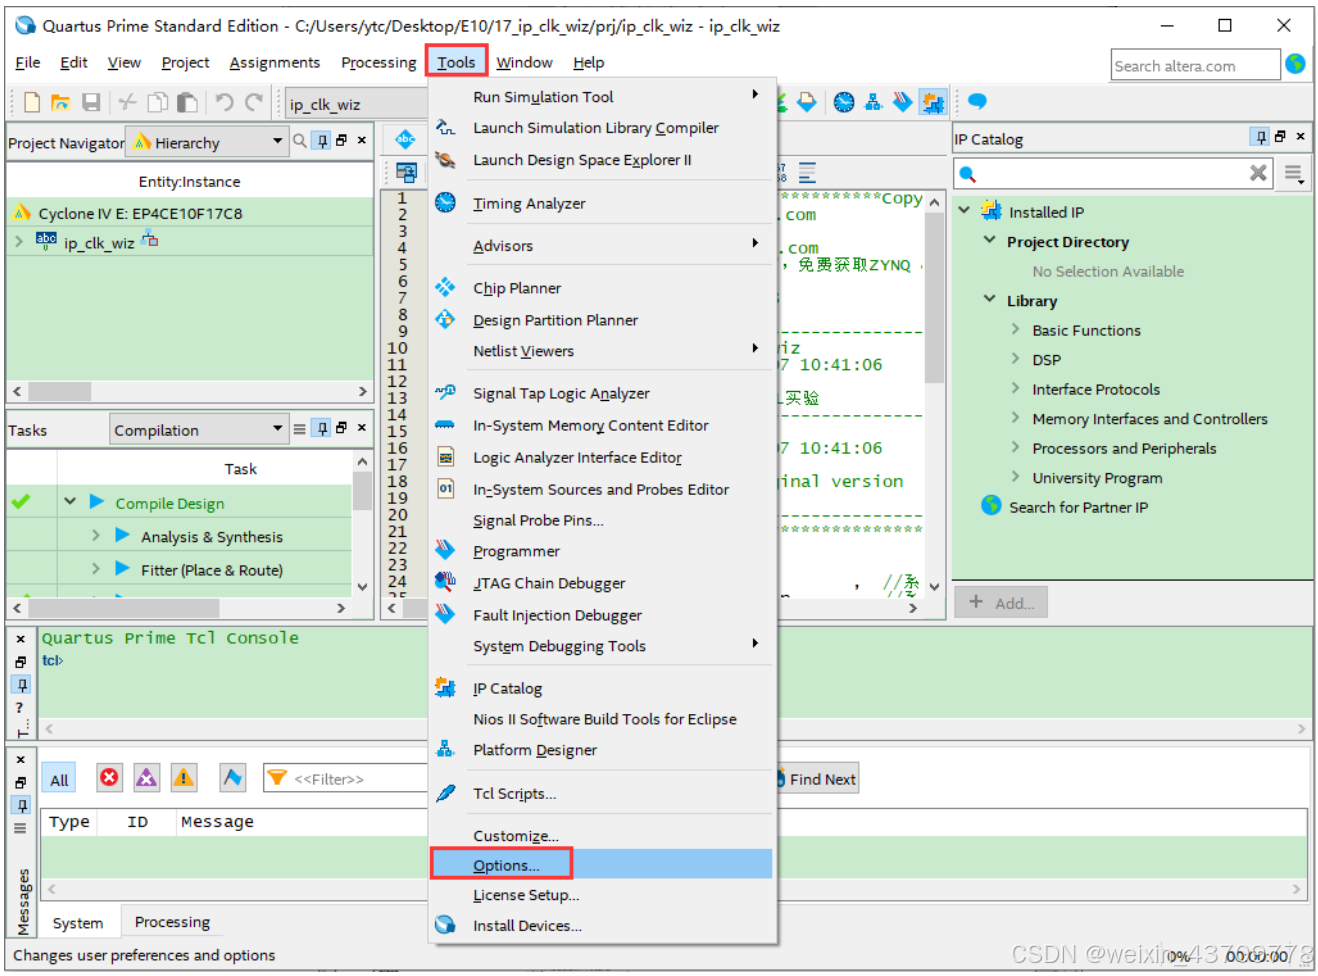This screenshot has width=1318, height=976.
Task: Open the Run Simulation Tool submenu
Action: [x=603, y=96]
